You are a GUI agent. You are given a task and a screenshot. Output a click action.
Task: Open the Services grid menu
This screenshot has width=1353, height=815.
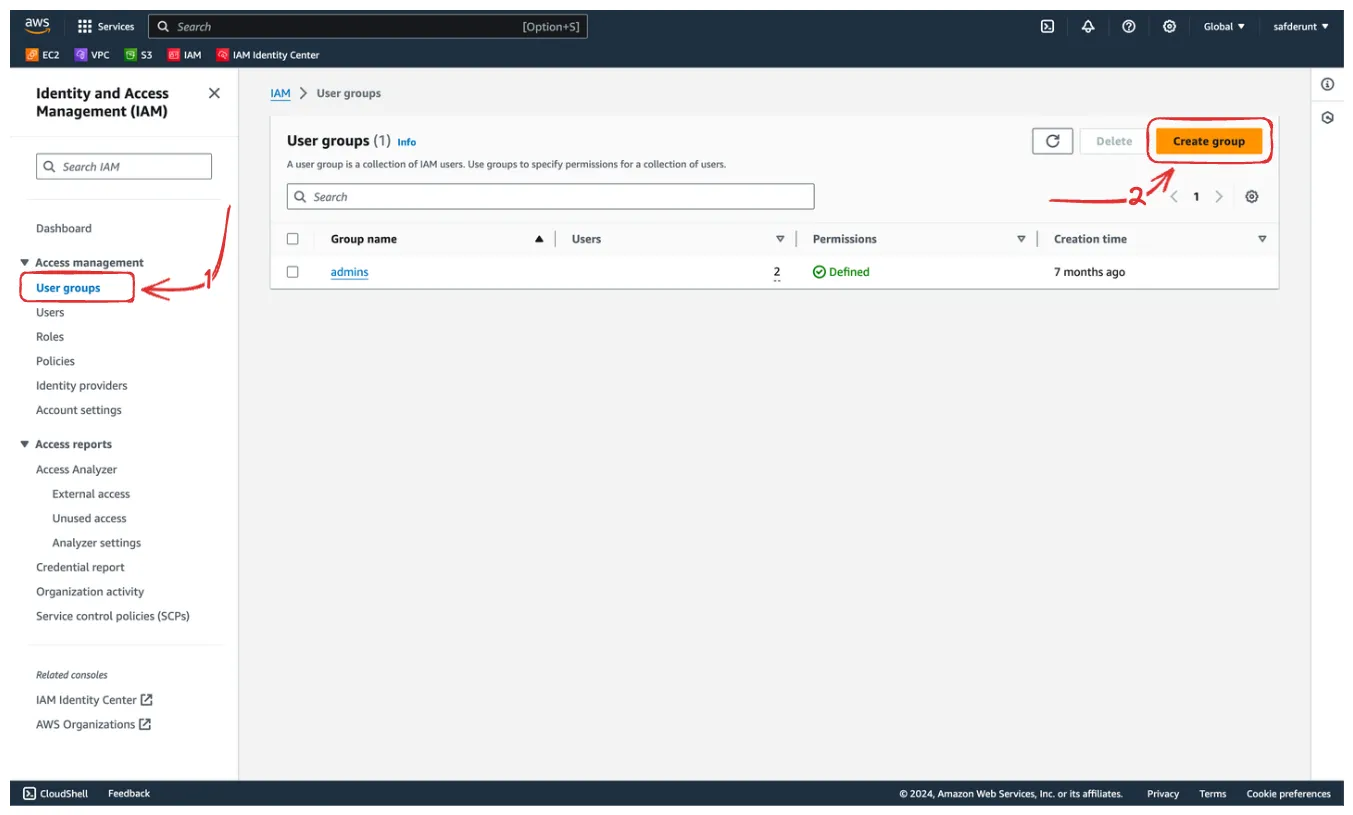[x=106, y=27]
